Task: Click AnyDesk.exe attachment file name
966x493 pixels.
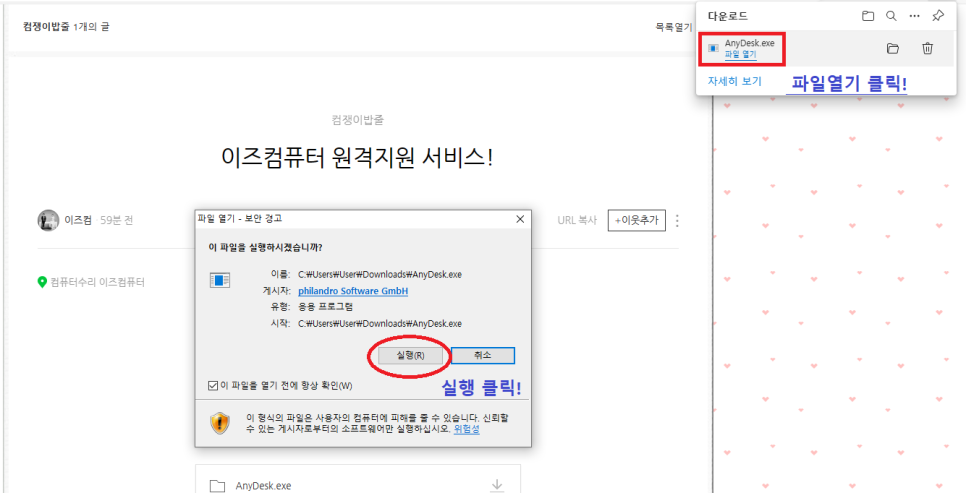Action: [x=263, y=486]
